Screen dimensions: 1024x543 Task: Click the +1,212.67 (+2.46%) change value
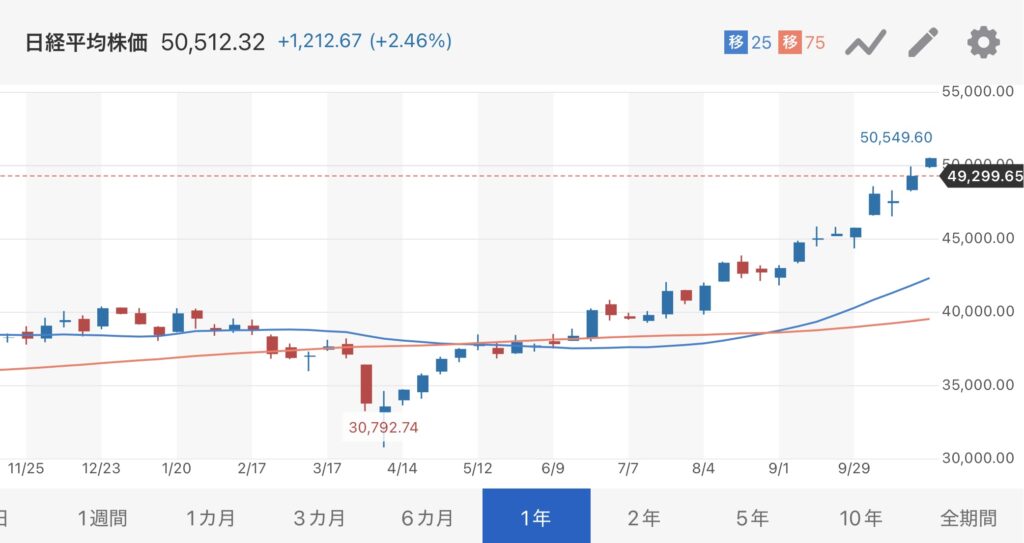(x=364, y=42)
